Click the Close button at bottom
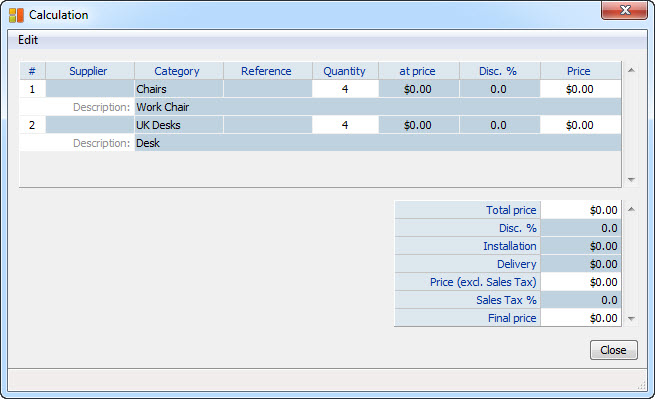The height and width of the screenshot is (399, 655). pos(613,350)
